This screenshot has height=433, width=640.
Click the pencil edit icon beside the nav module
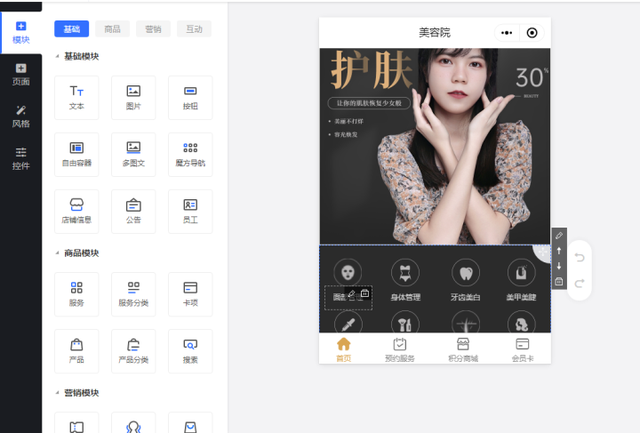[x=559, y=235]
